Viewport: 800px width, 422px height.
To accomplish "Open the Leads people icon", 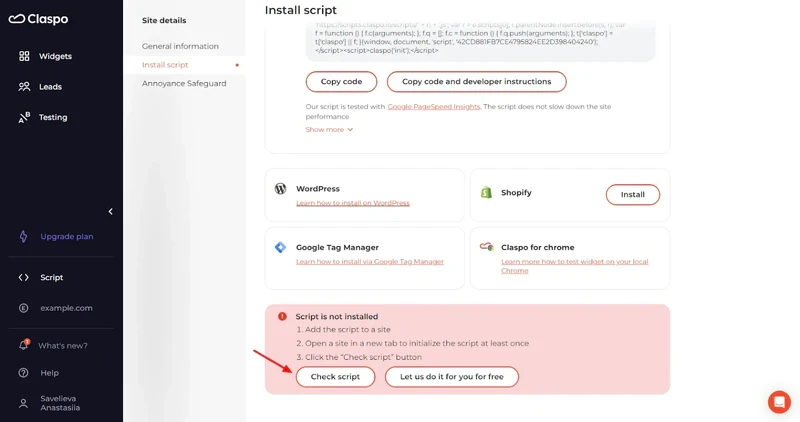I will (24, 87).
